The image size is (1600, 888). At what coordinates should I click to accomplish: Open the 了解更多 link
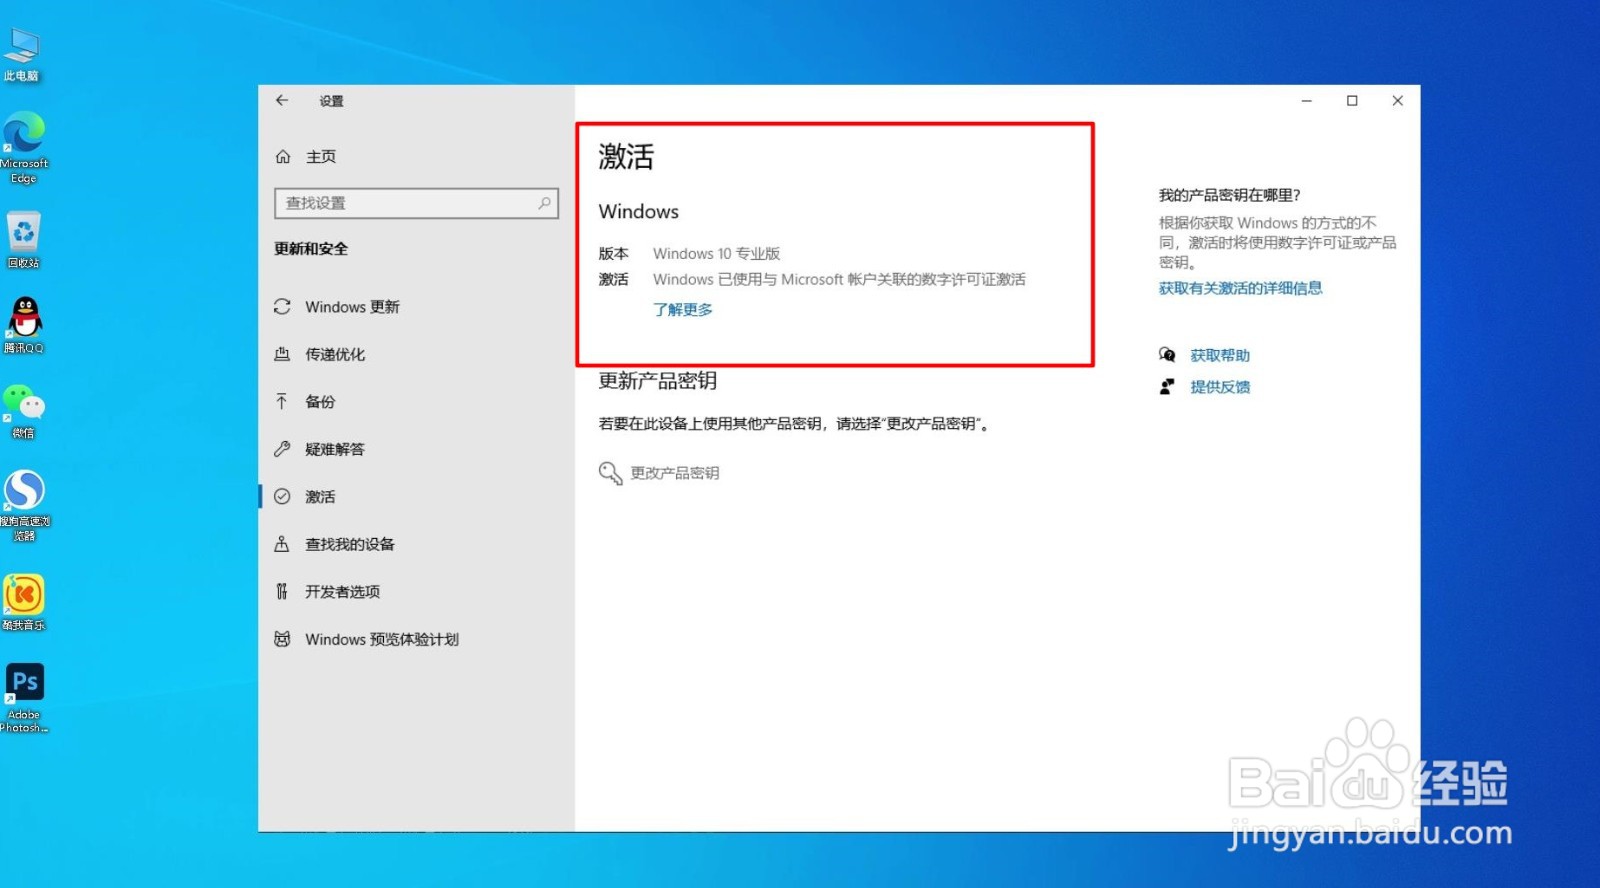tap(683, 310)
